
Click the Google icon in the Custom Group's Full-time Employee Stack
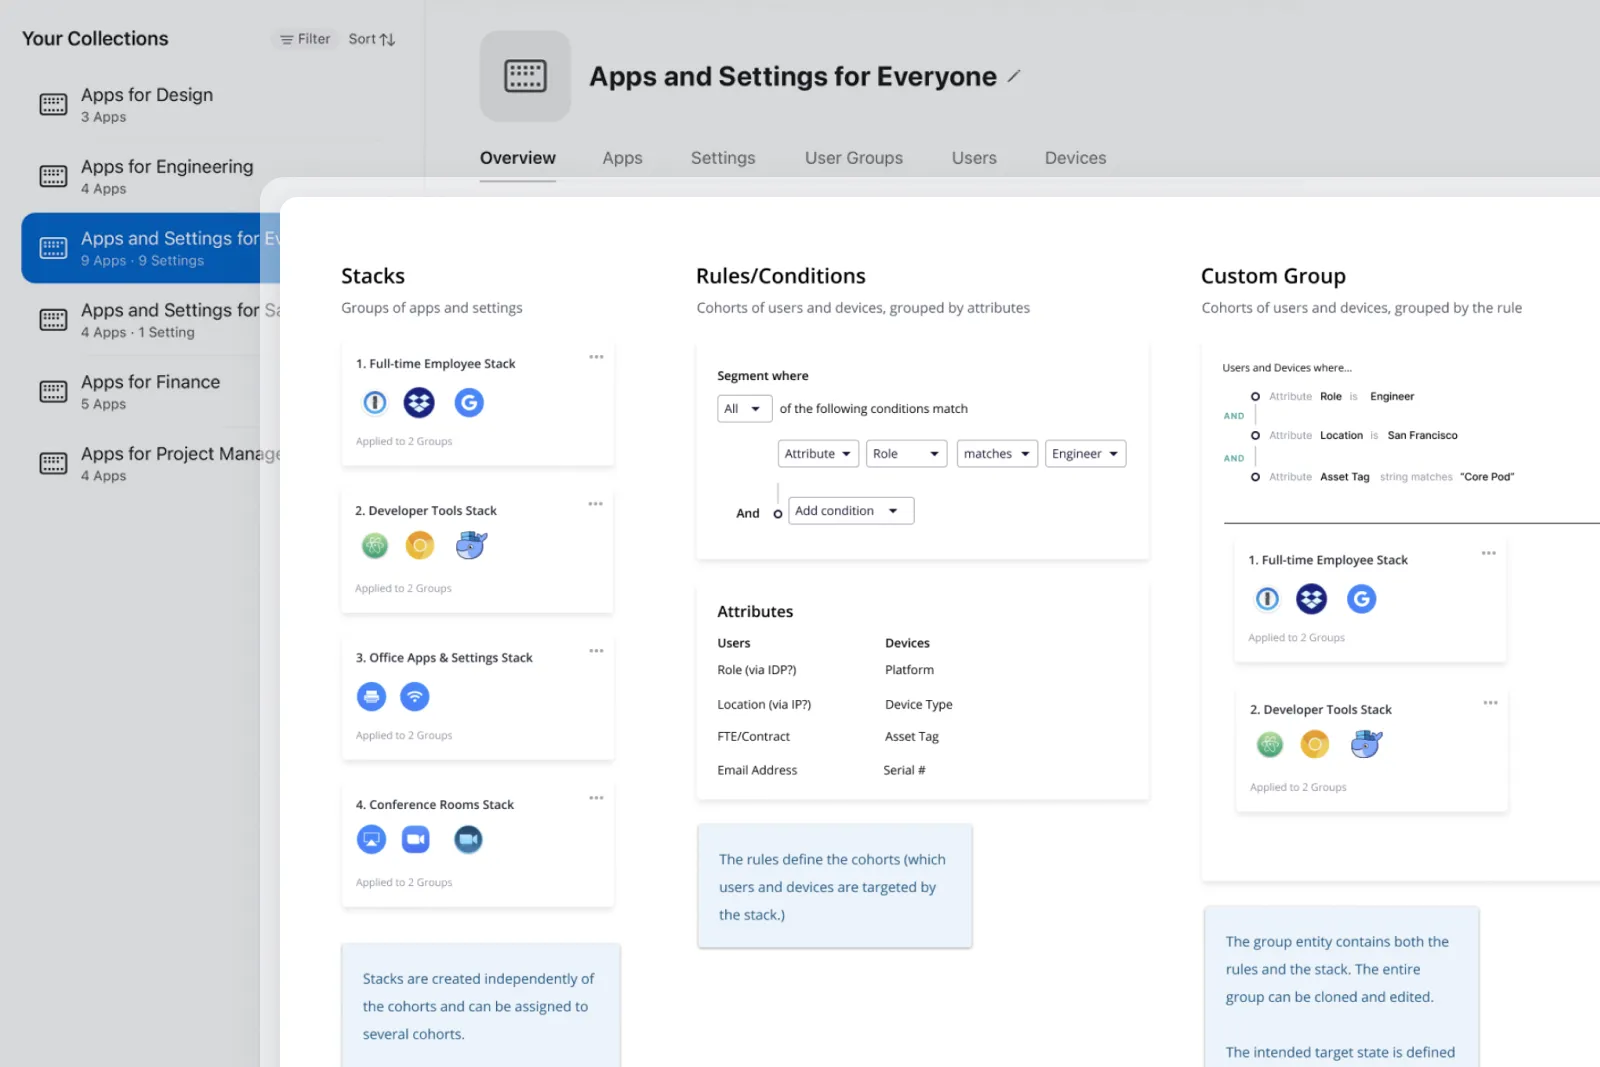1361,598
